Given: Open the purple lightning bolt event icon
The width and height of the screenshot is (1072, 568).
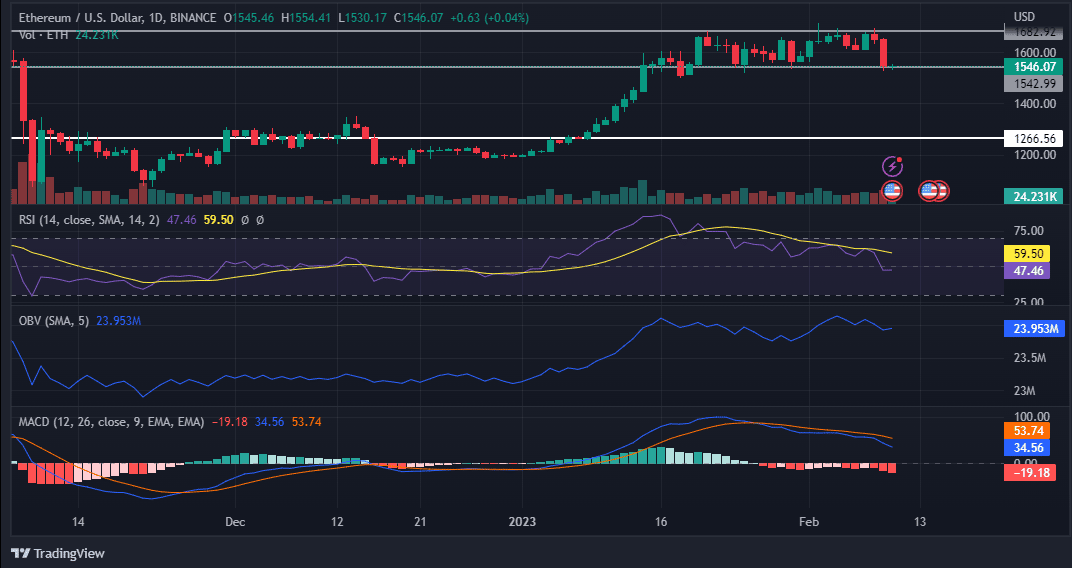Looking at the screenshot, I should coord(892,166).
